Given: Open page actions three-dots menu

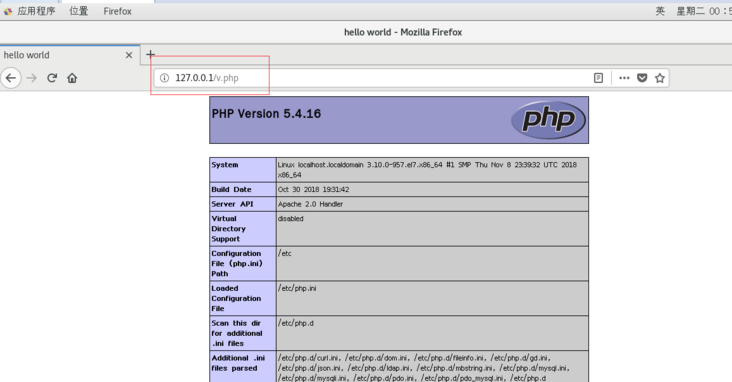Looking at the screenshot, I should [x=624, y=78].
